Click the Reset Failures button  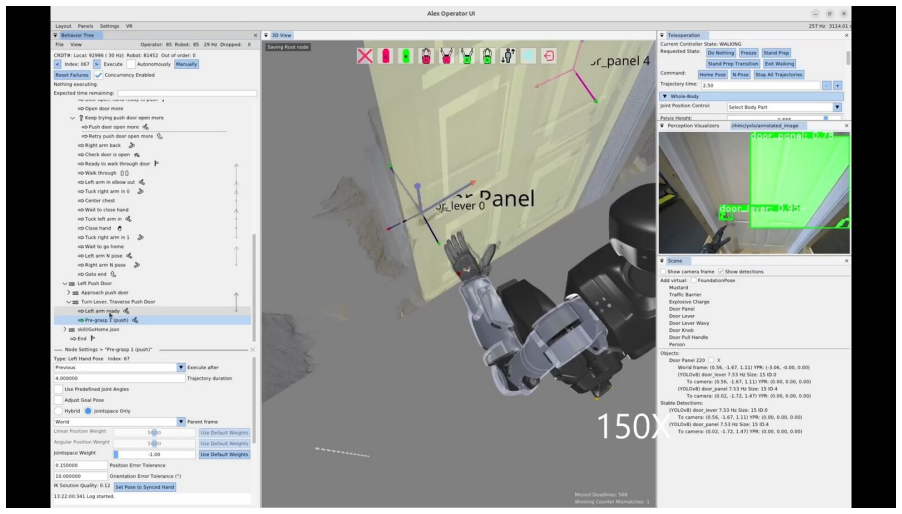pyautogui.click(x=72, y=75)
